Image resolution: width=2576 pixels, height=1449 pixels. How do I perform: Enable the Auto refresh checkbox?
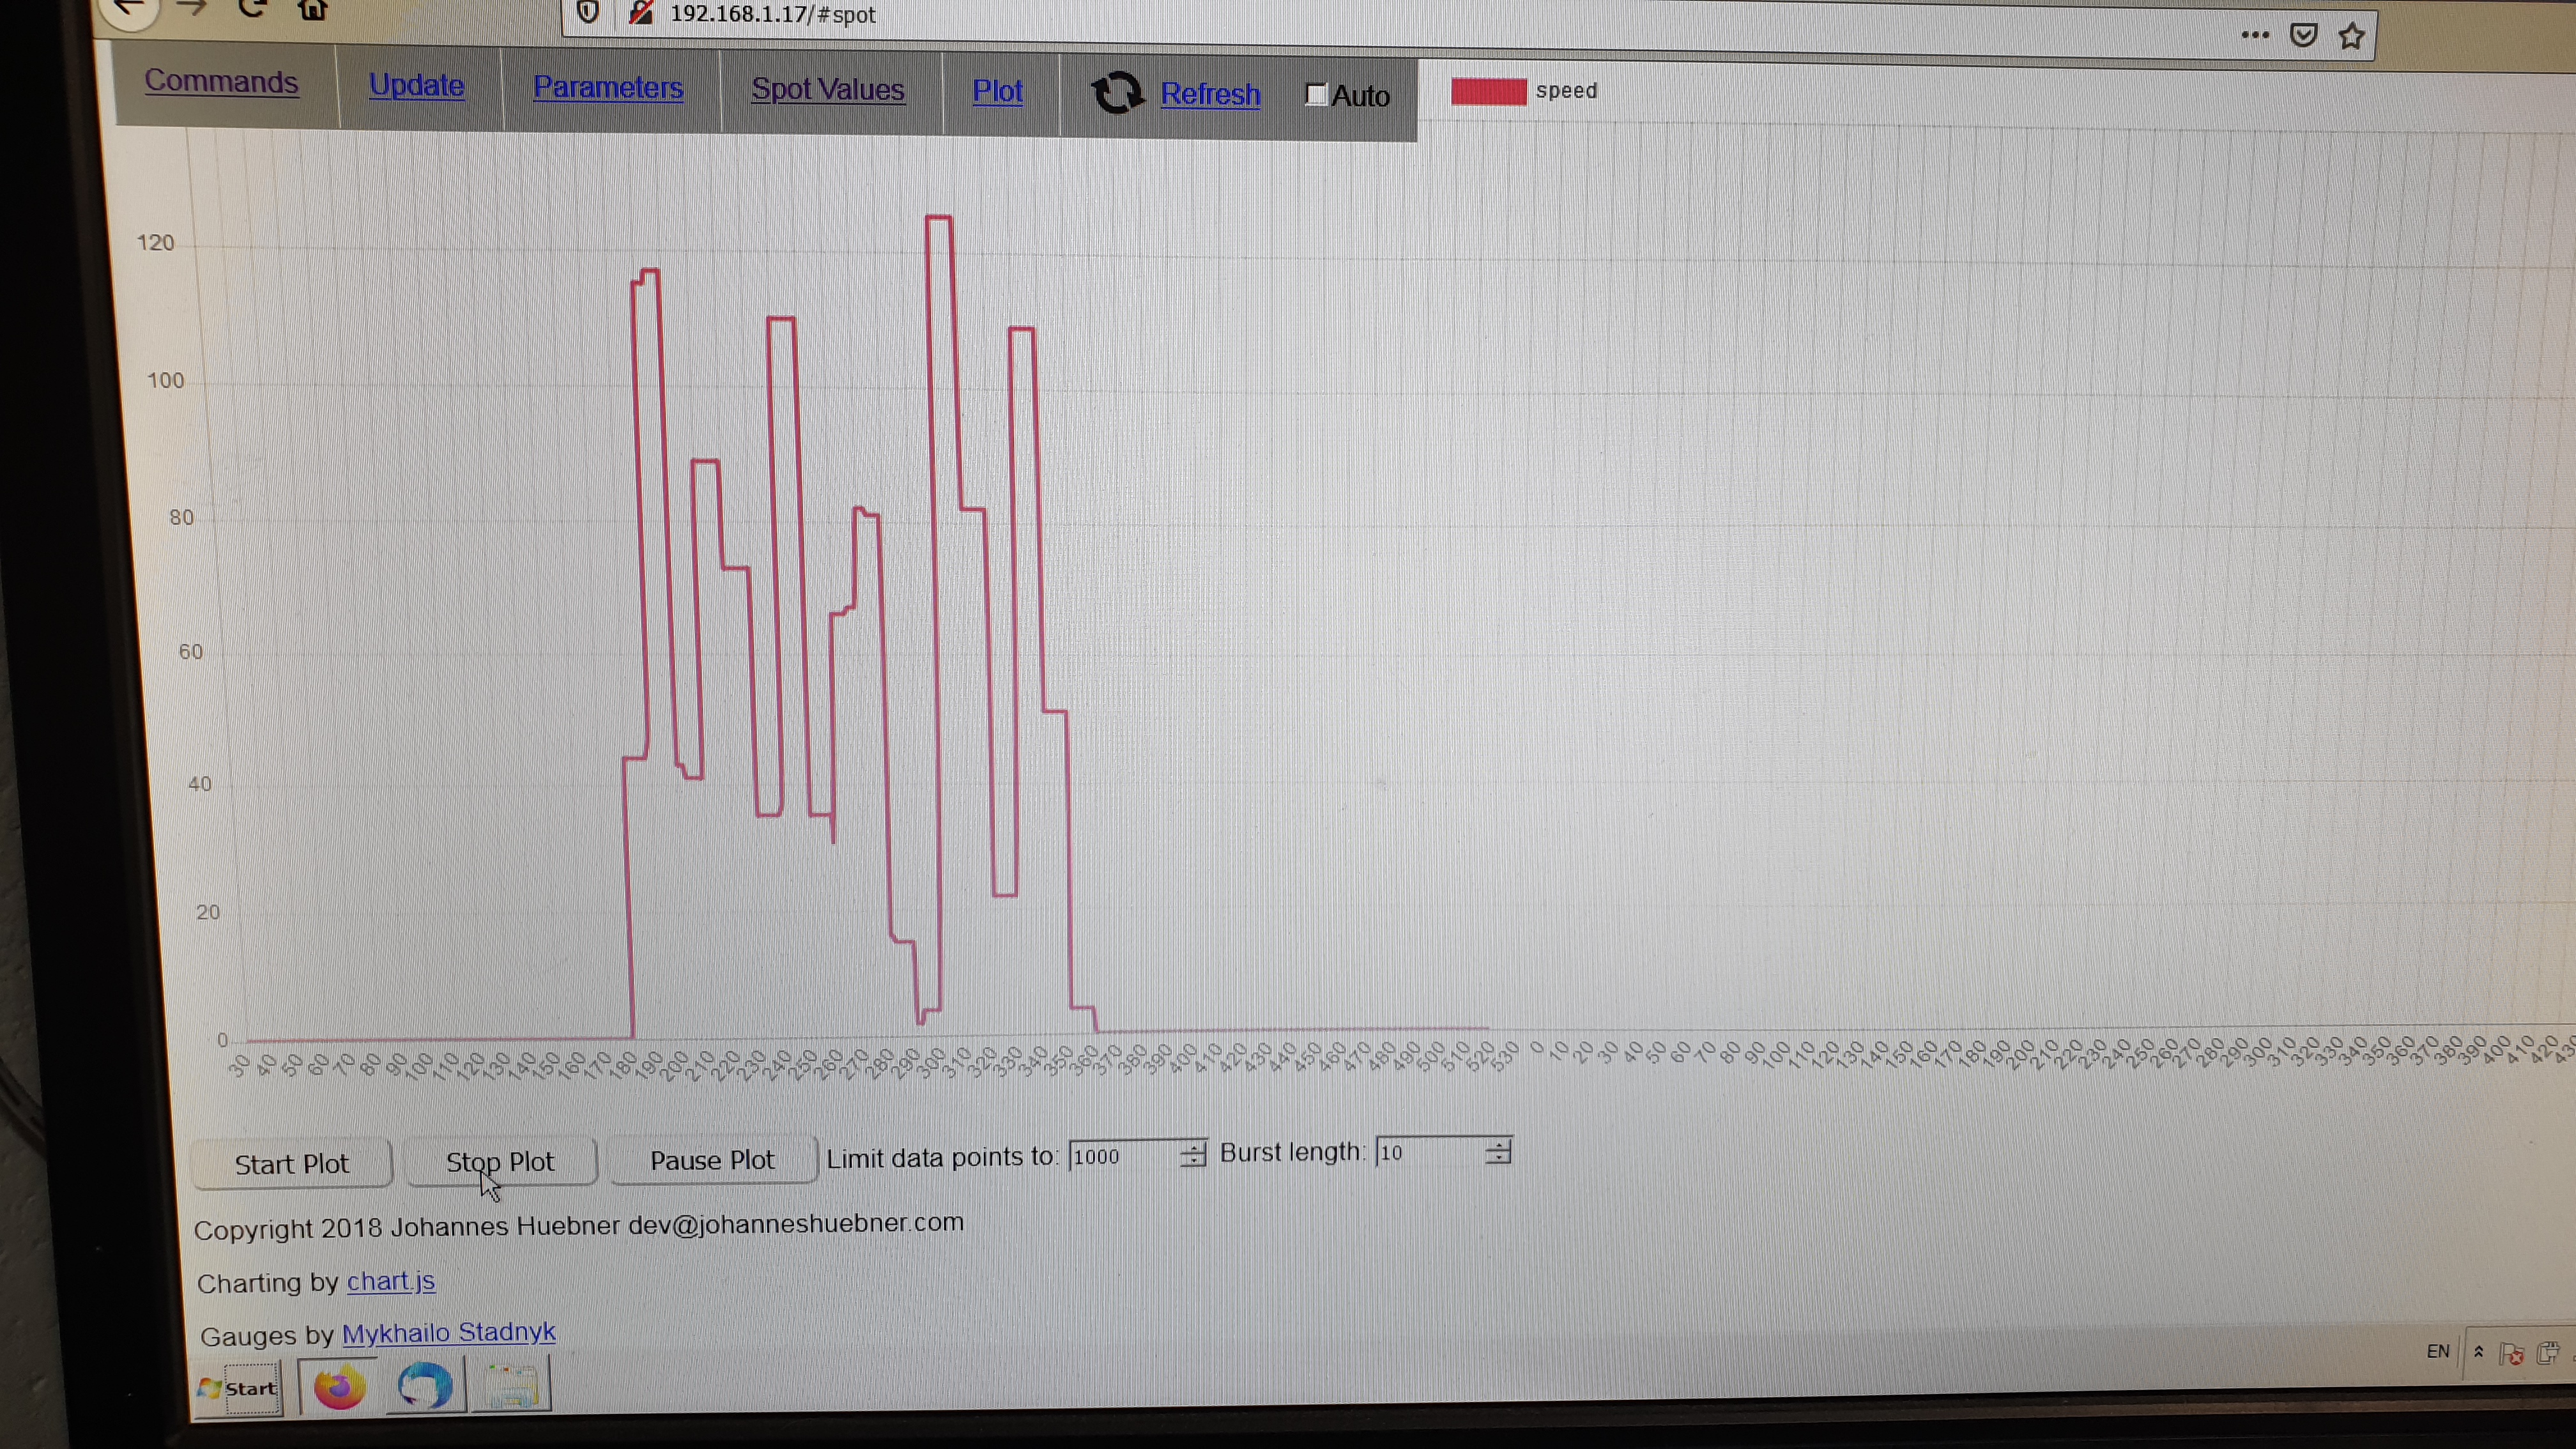pyautogui.click(x=1316, y=95)
